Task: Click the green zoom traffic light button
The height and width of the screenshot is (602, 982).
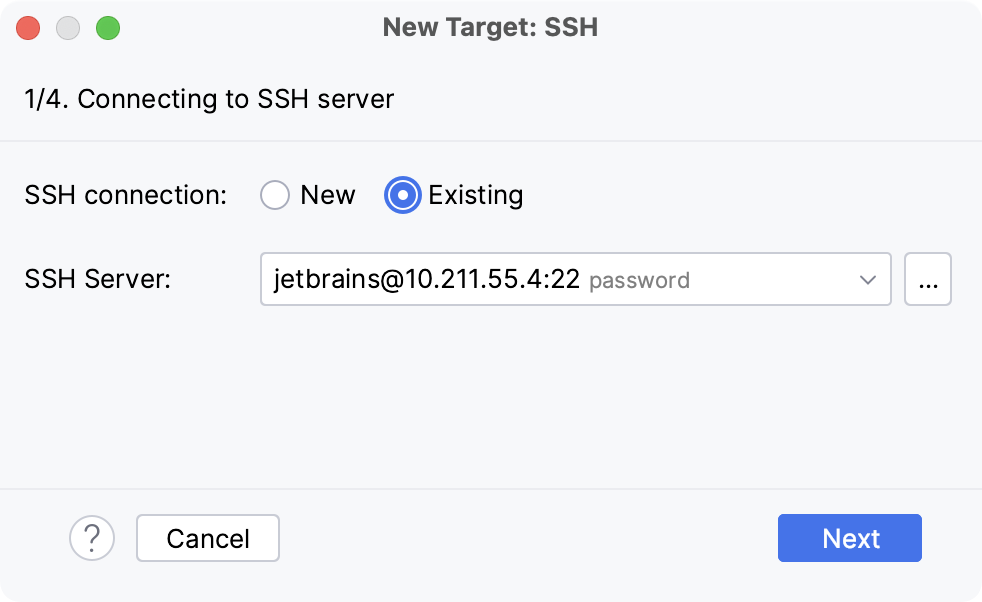Action: click(110, 27)
